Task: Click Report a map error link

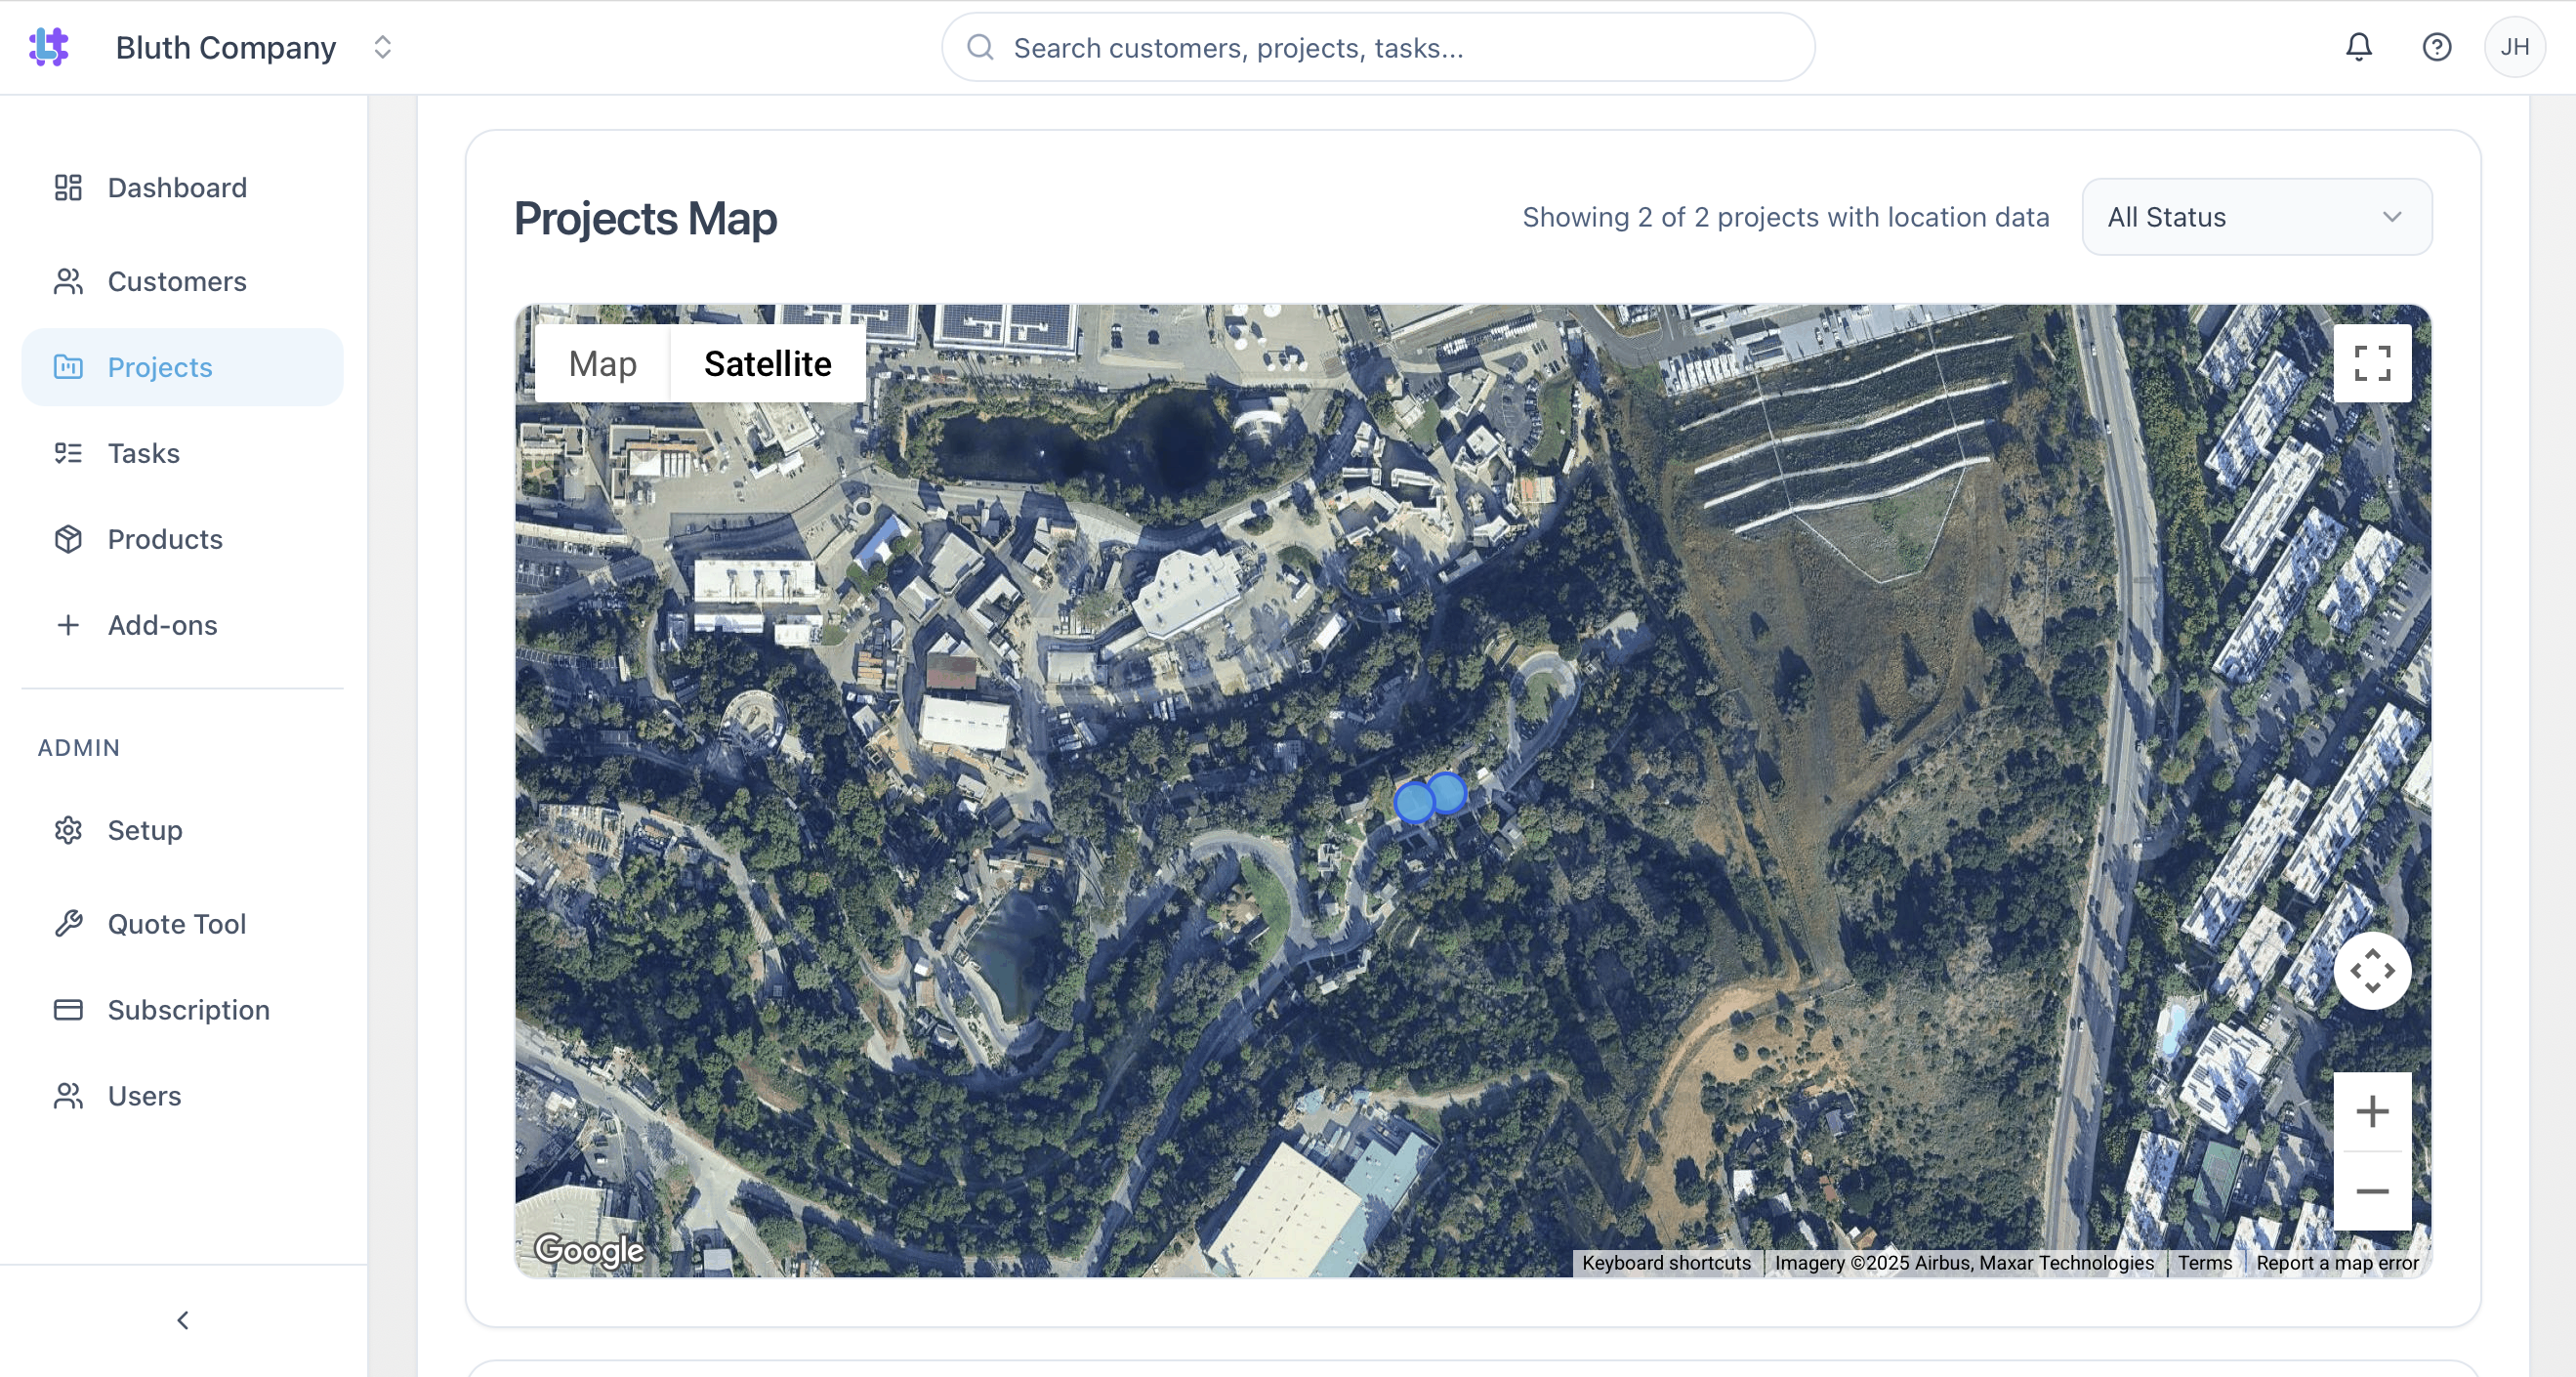Action: [x=2336, y=1262]
